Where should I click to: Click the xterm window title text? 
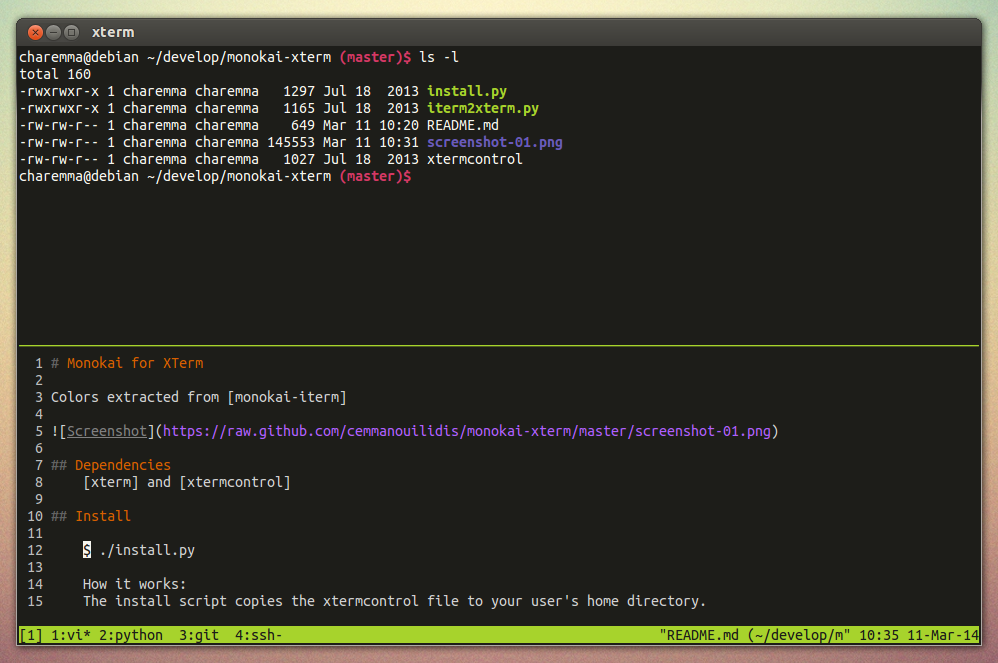113,32
